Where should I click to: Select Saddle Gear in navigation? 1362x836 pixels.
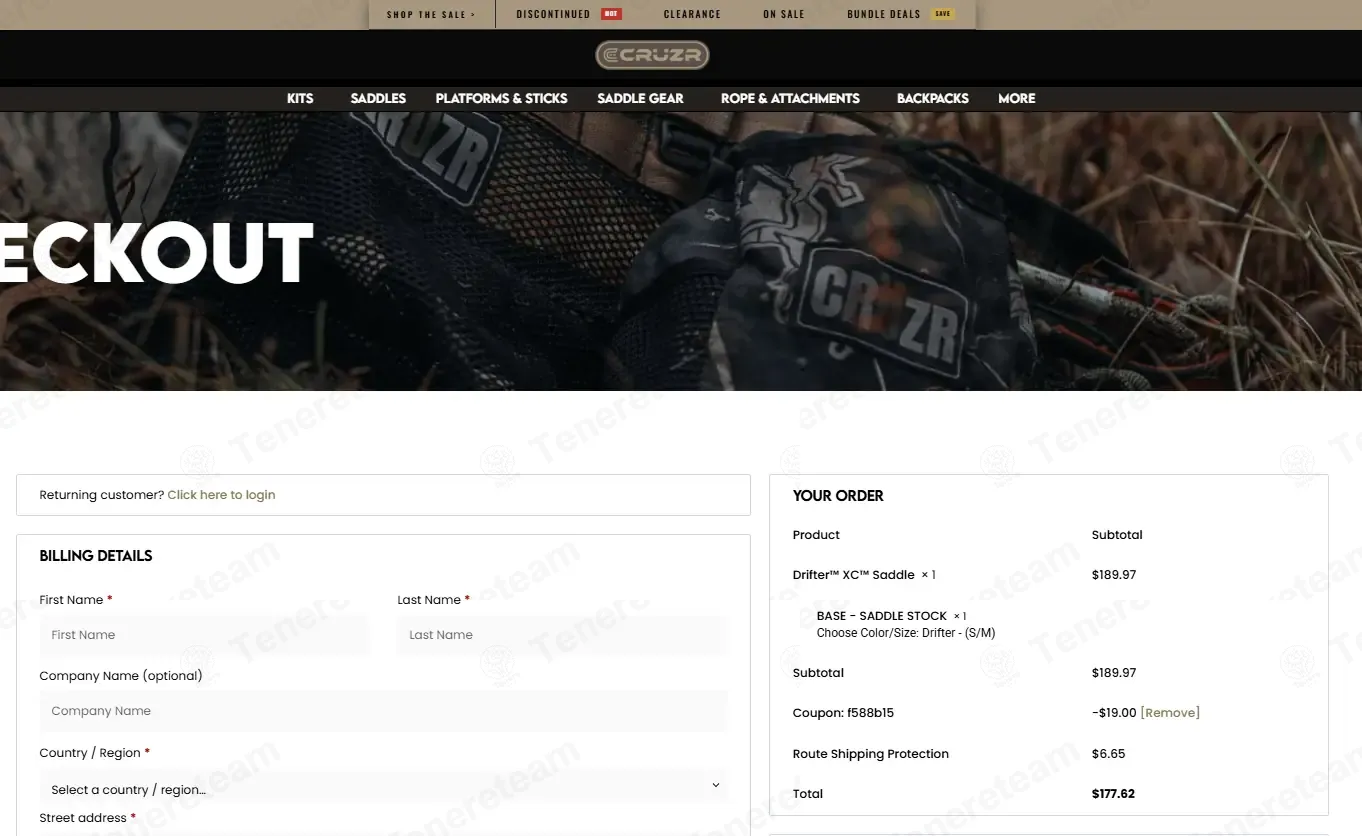[640, 98]
